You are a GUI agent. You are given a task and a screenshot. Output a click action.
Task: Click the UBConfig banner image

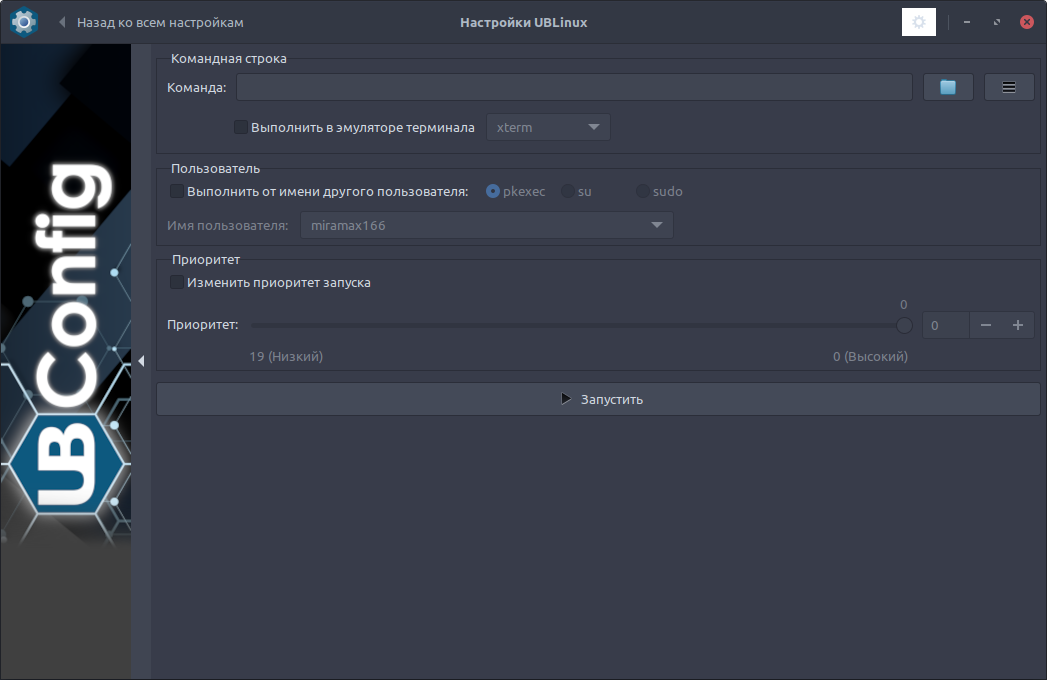click(65, 361)
